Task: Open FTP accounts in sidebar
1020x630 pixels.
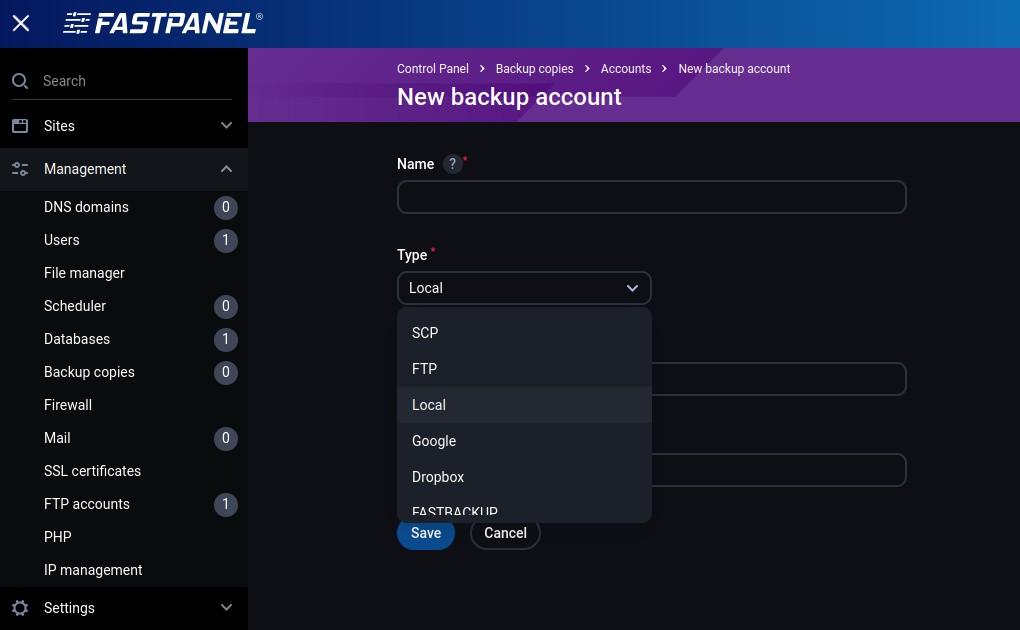Action: tap(87, 504)
